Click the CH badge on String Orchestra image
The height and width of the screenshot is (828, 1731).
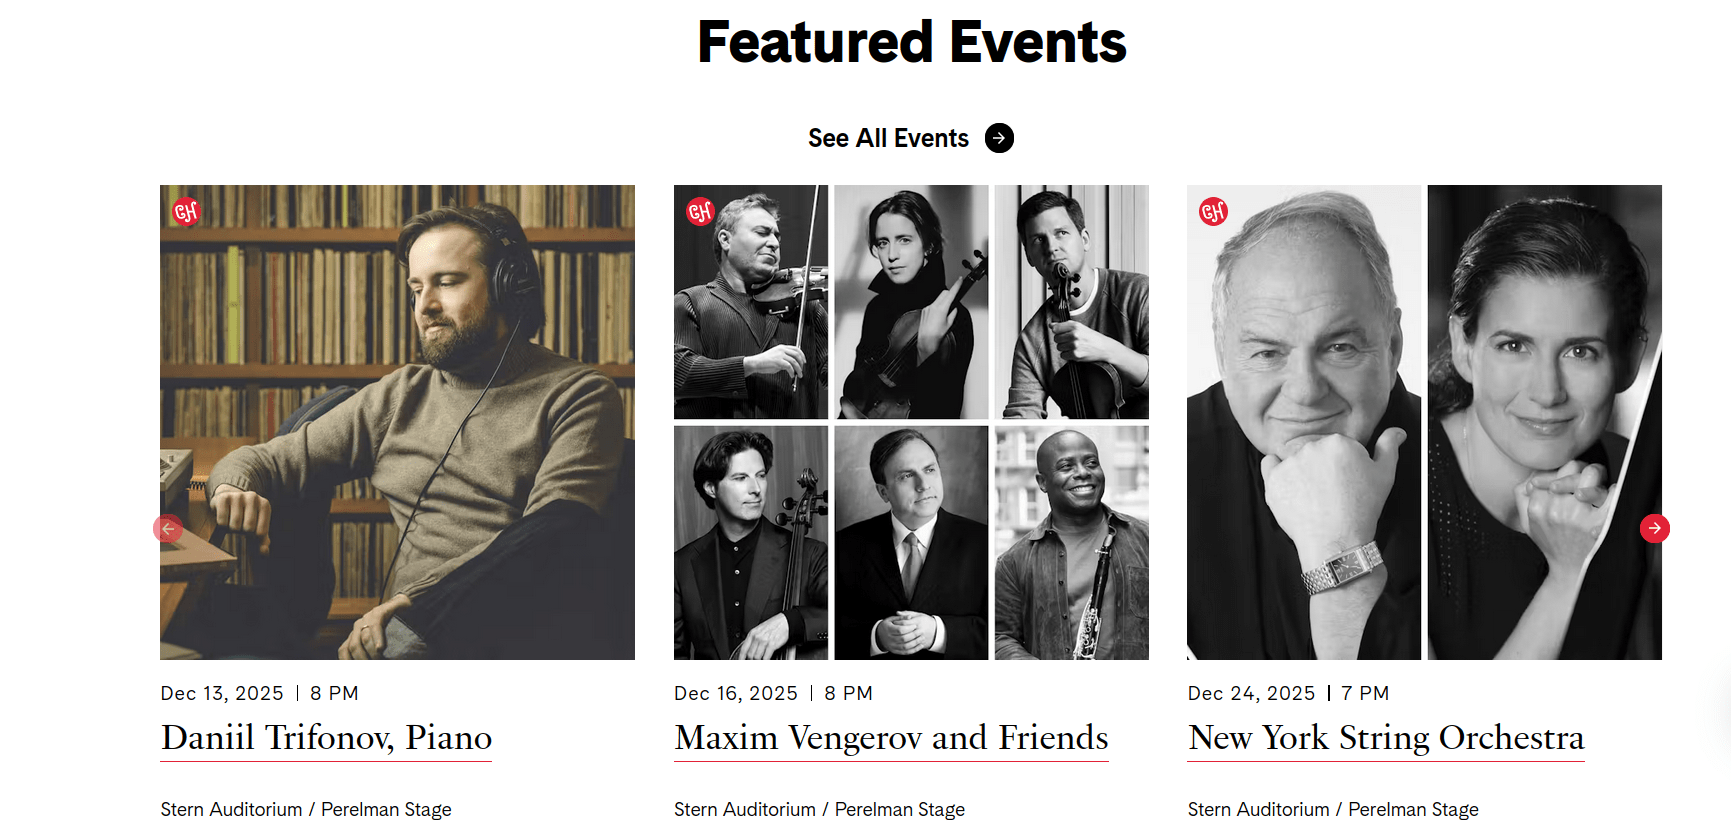1213,212
